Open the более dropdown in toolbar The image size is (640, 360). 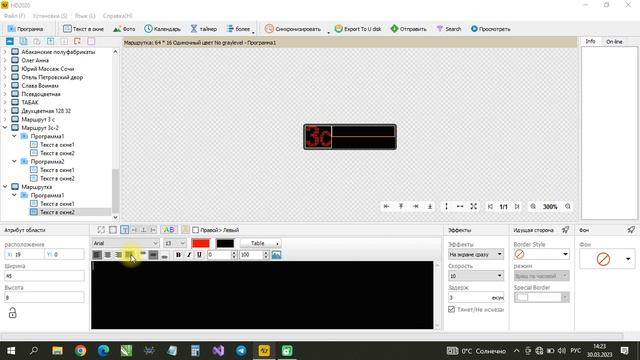pos(239,29)
